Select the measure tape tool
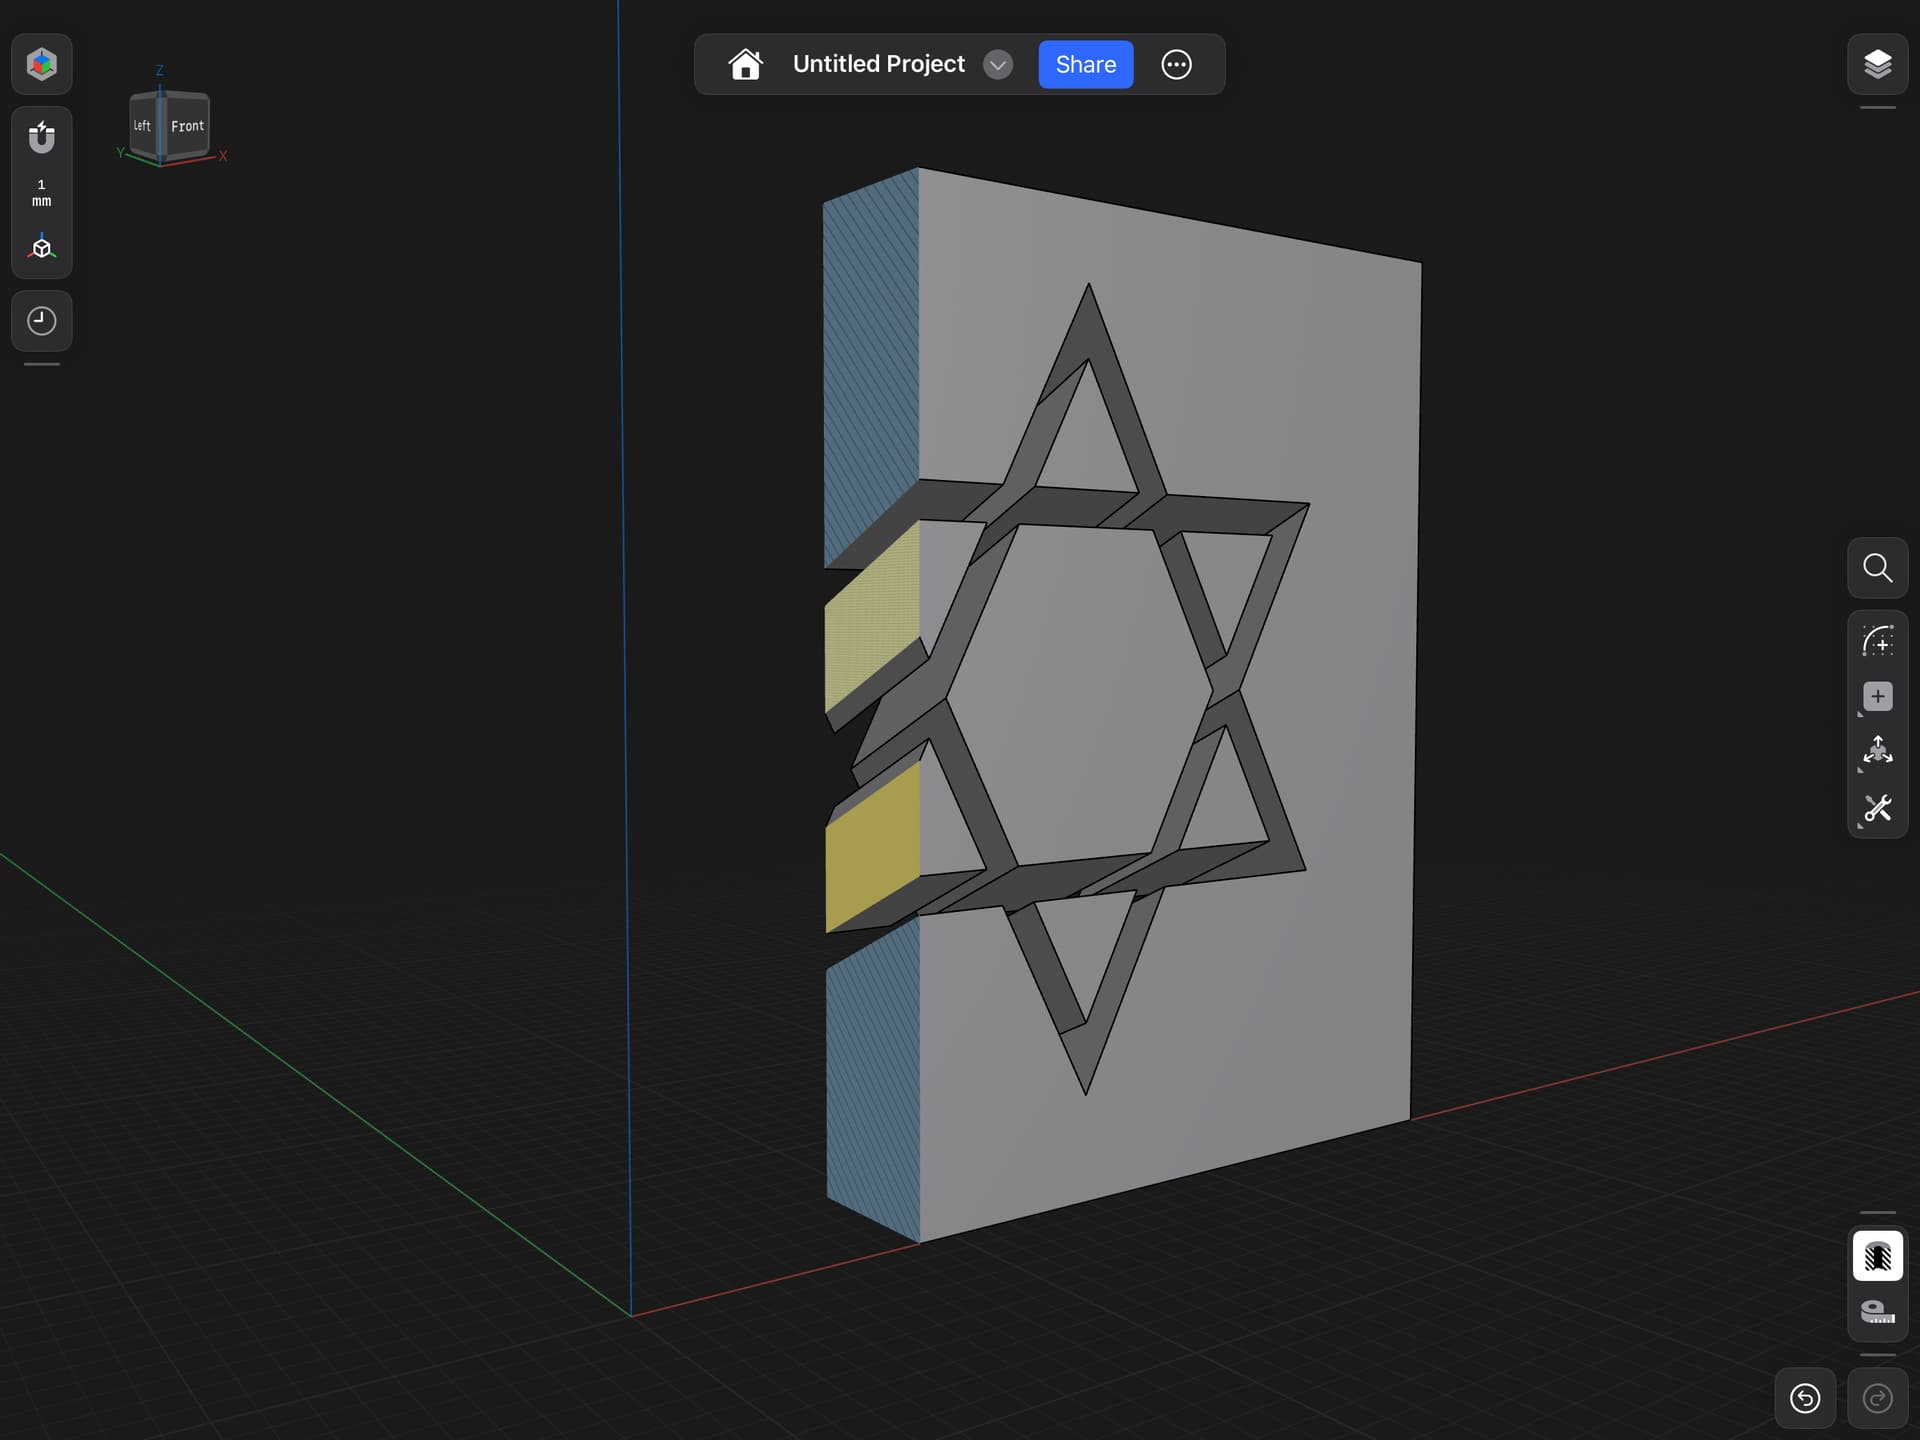Image resolution: width=1920 pixels, height=1440 pixels. pyautogui.click(x=1877, y=1311)
